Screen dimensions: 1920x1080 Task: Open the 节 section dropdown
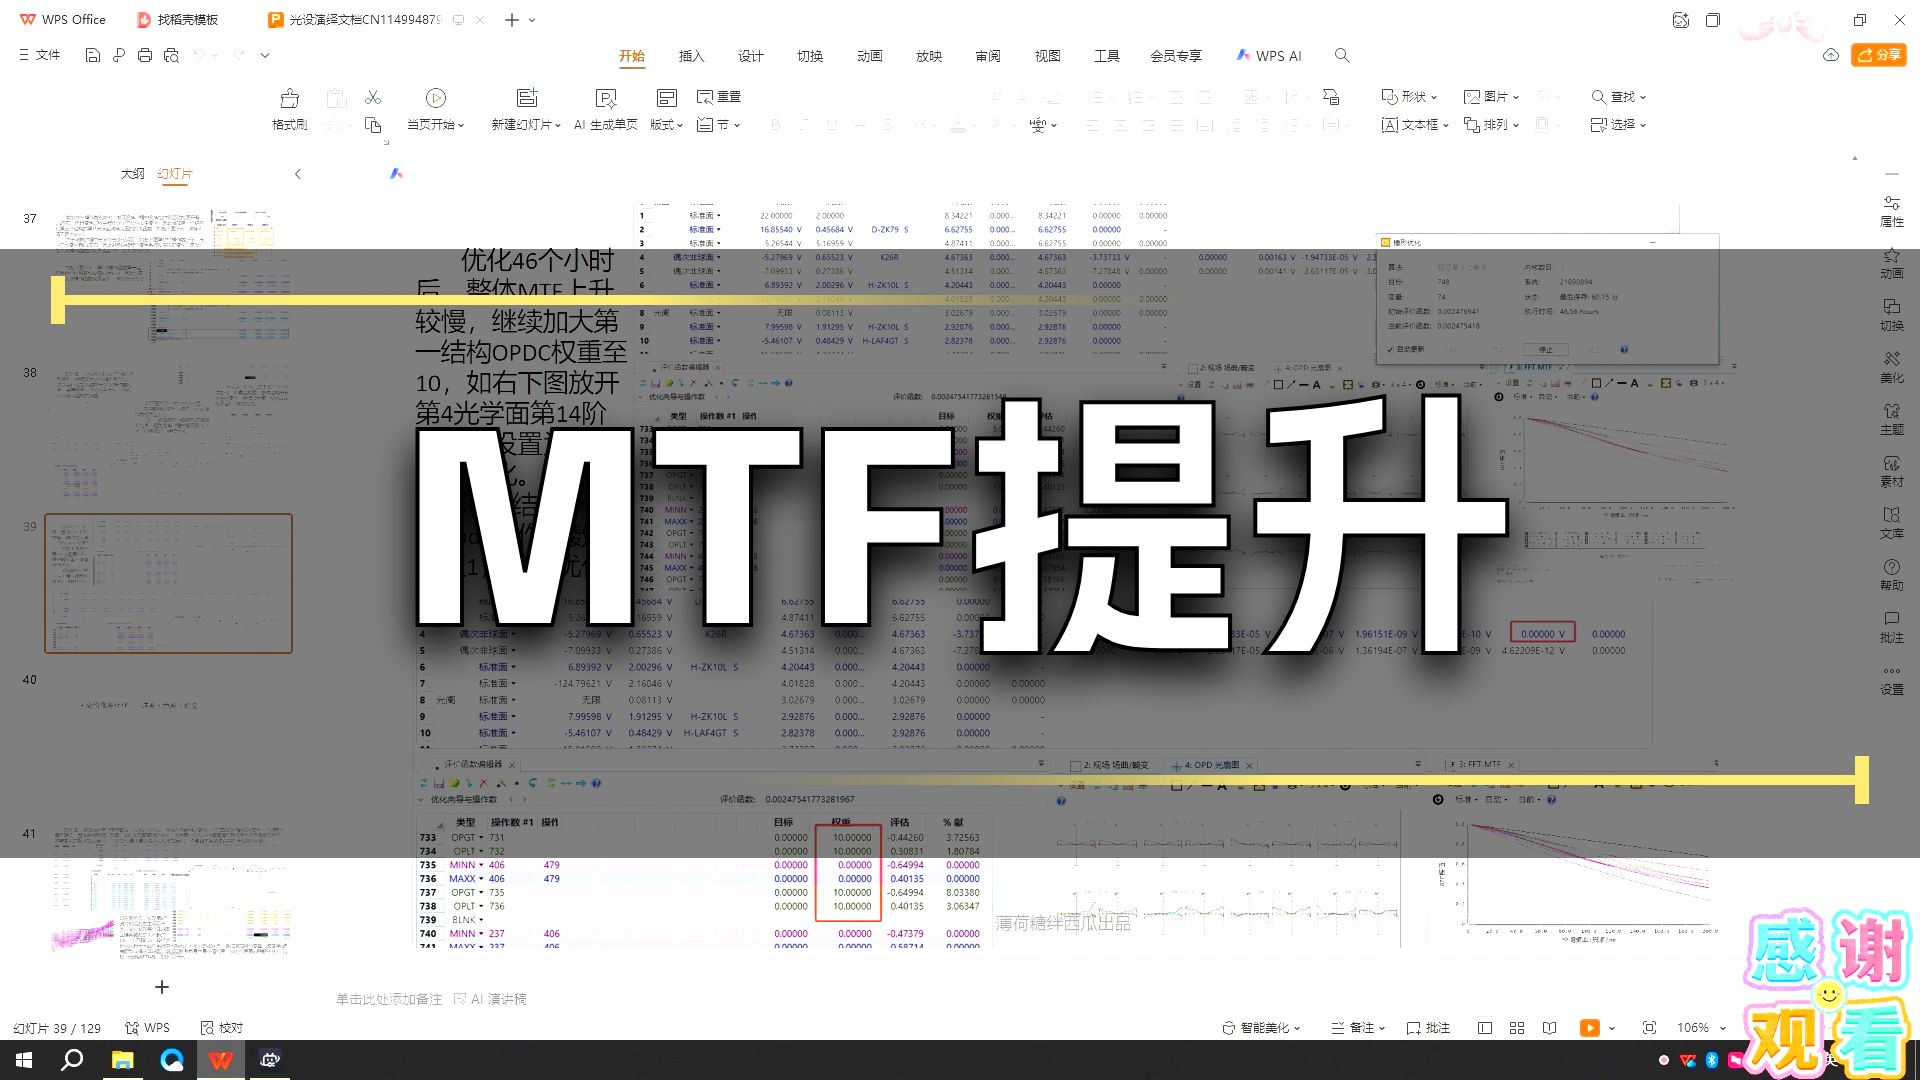click(x=719, y=125)
